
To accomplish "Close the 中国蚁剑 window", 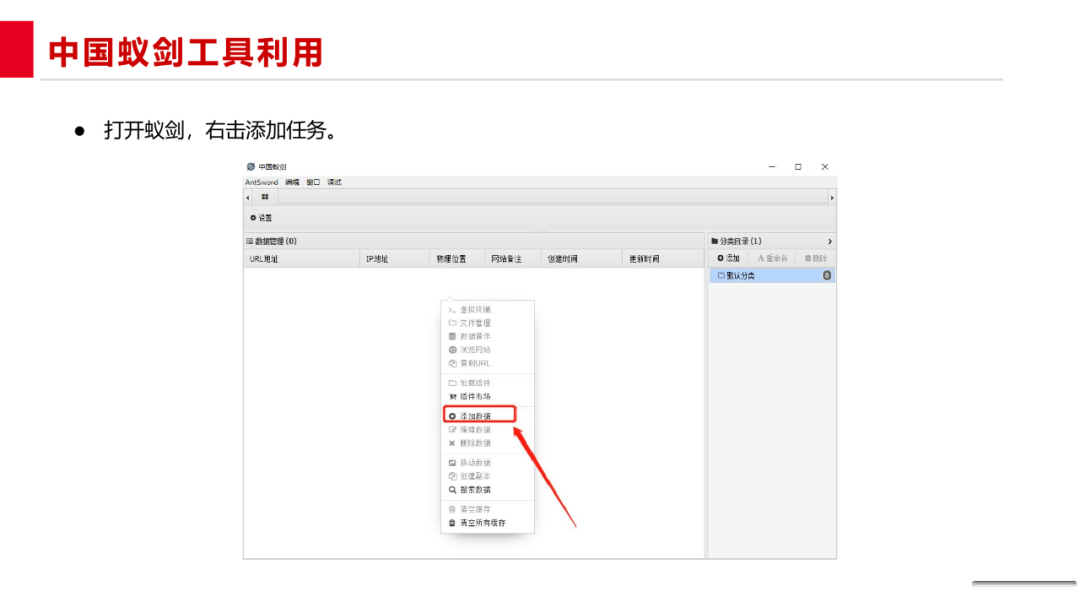I will [824, 167].
